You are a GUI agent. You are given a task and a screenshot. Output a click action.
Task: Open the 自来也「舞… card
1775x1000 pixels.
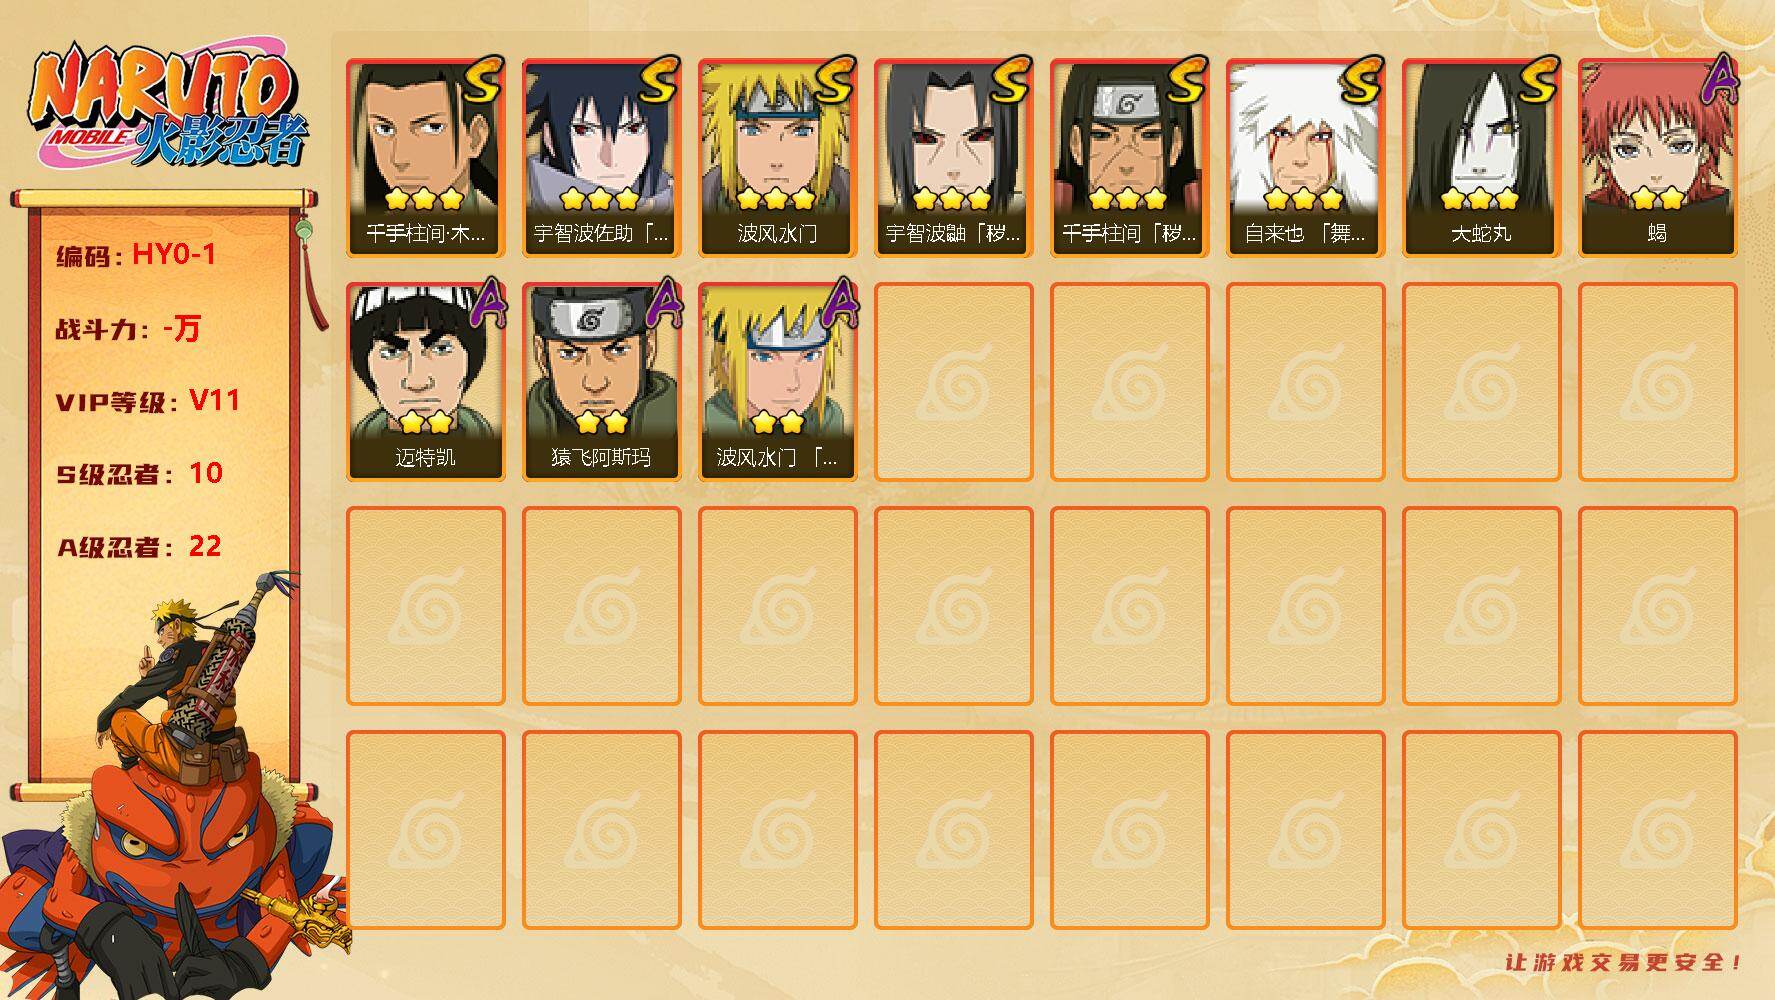pyautogui.click(x=1306, y=158)
